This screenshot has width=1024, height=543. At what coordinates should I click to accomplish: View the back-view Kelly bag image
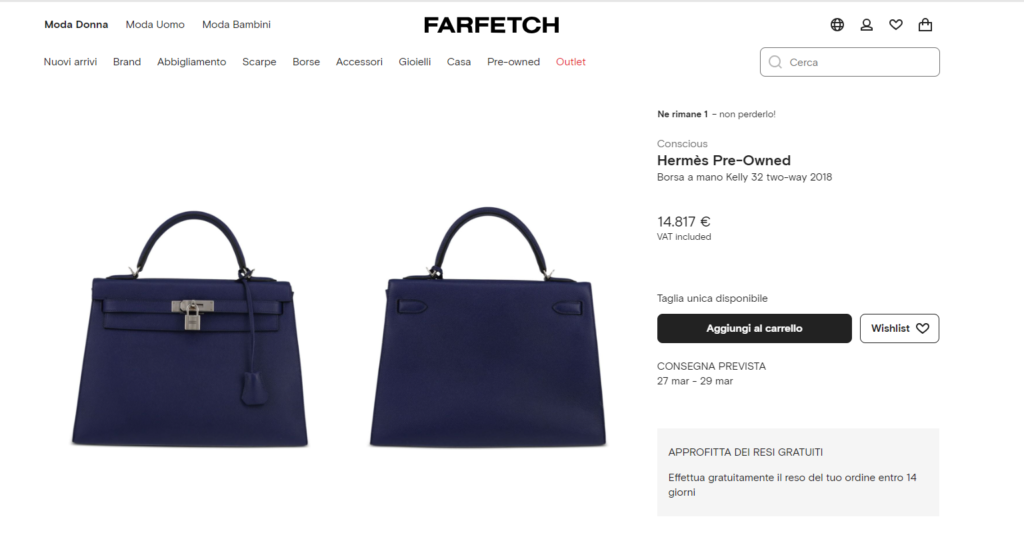(488, 327)
